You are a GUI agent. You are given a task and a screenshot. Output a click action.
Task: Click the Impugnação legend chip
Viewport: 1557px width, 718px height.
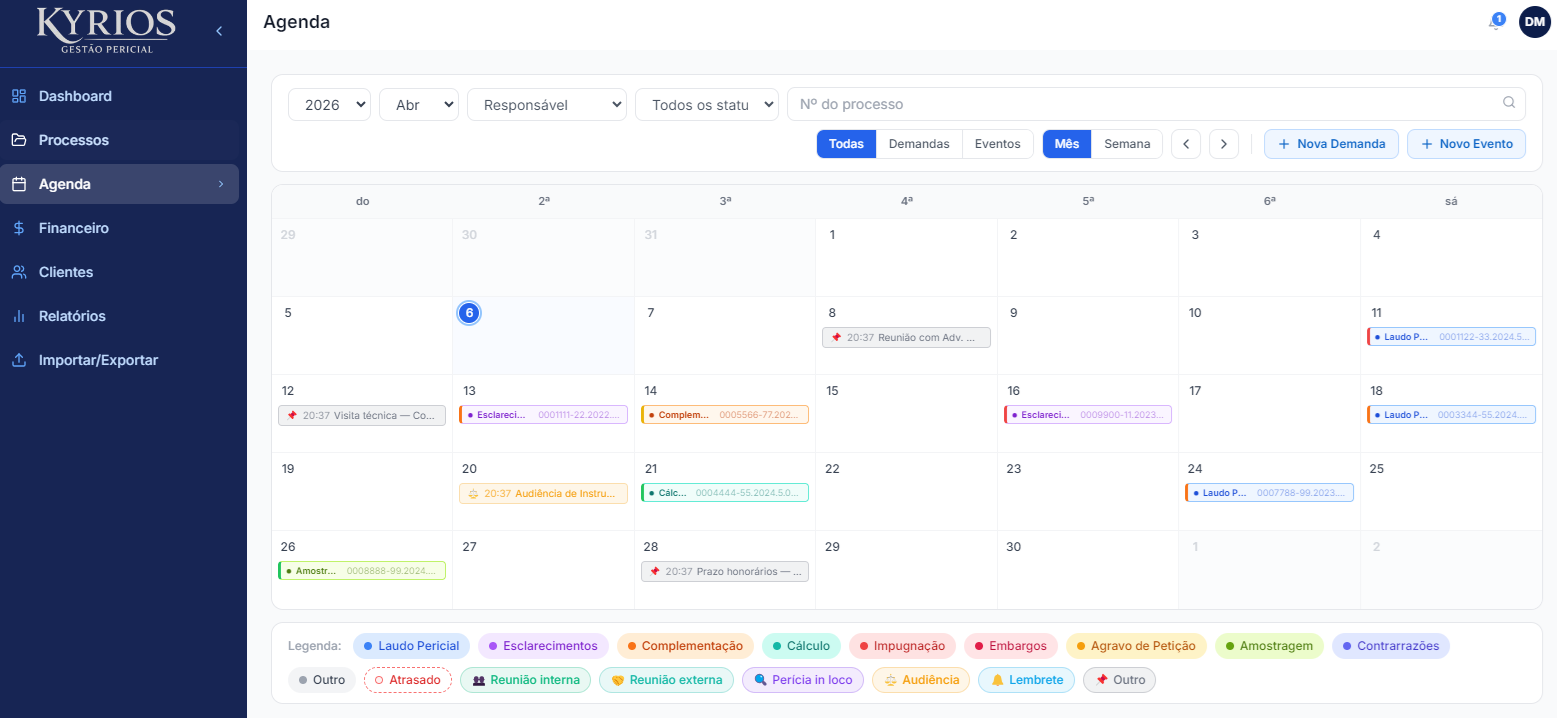pyautogui.click(x=903, y=646)
